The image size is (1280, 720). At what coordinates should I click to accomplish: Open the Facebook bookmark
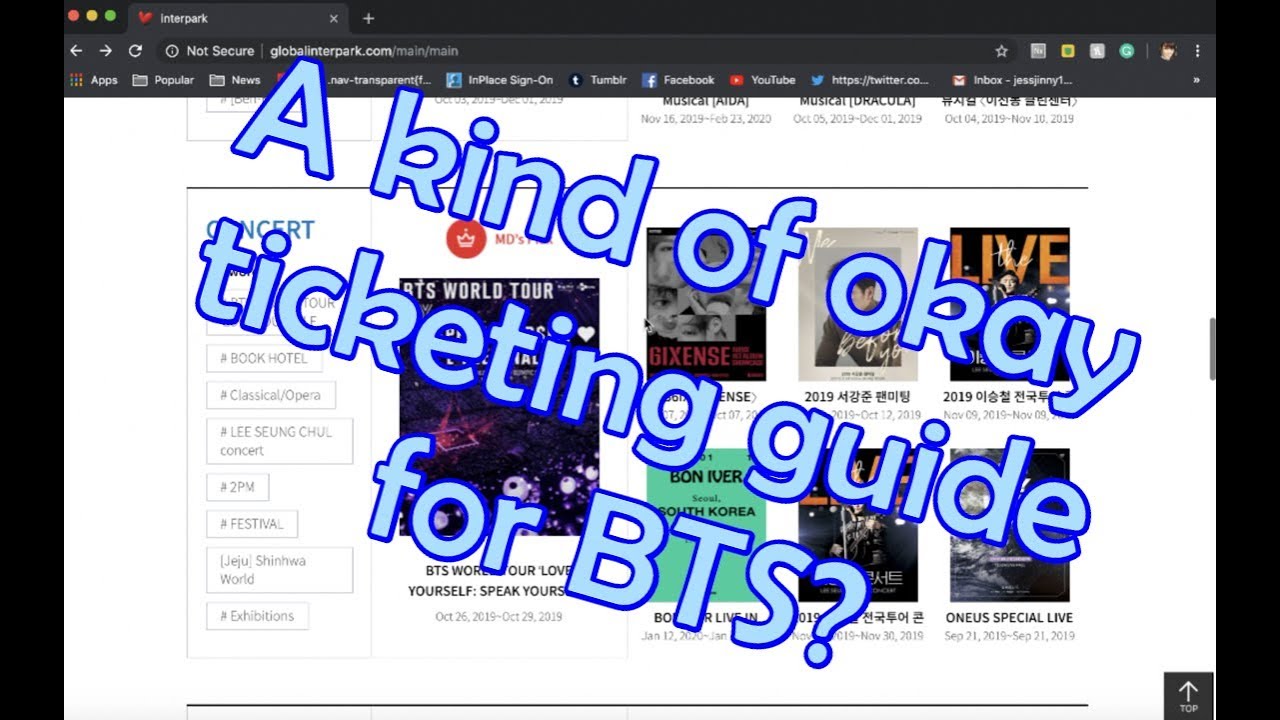678,80
